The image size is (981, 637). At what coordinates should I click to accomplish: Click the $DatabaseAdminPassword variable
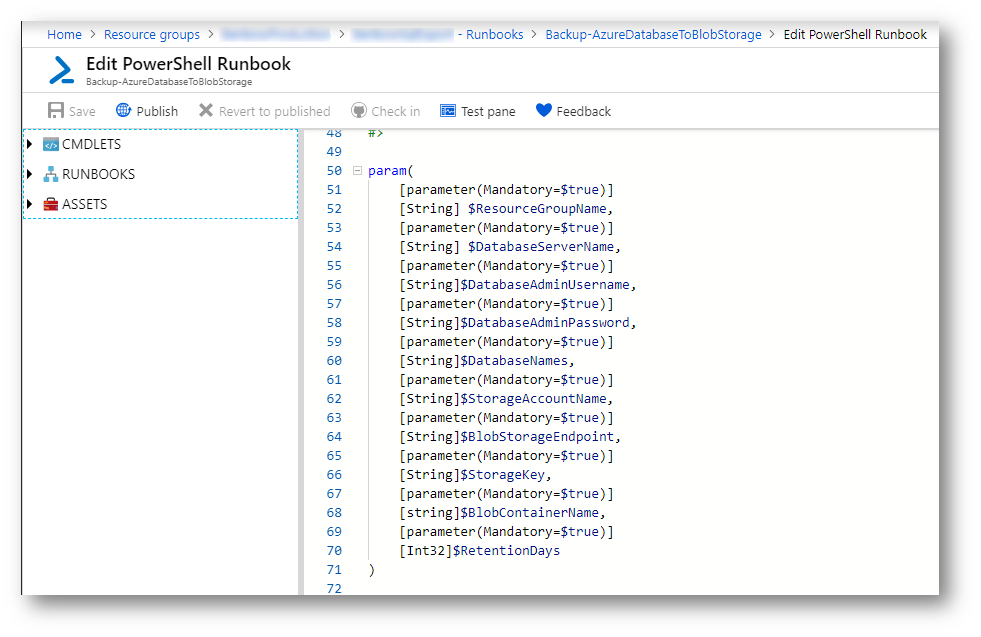tap(545, 323)
